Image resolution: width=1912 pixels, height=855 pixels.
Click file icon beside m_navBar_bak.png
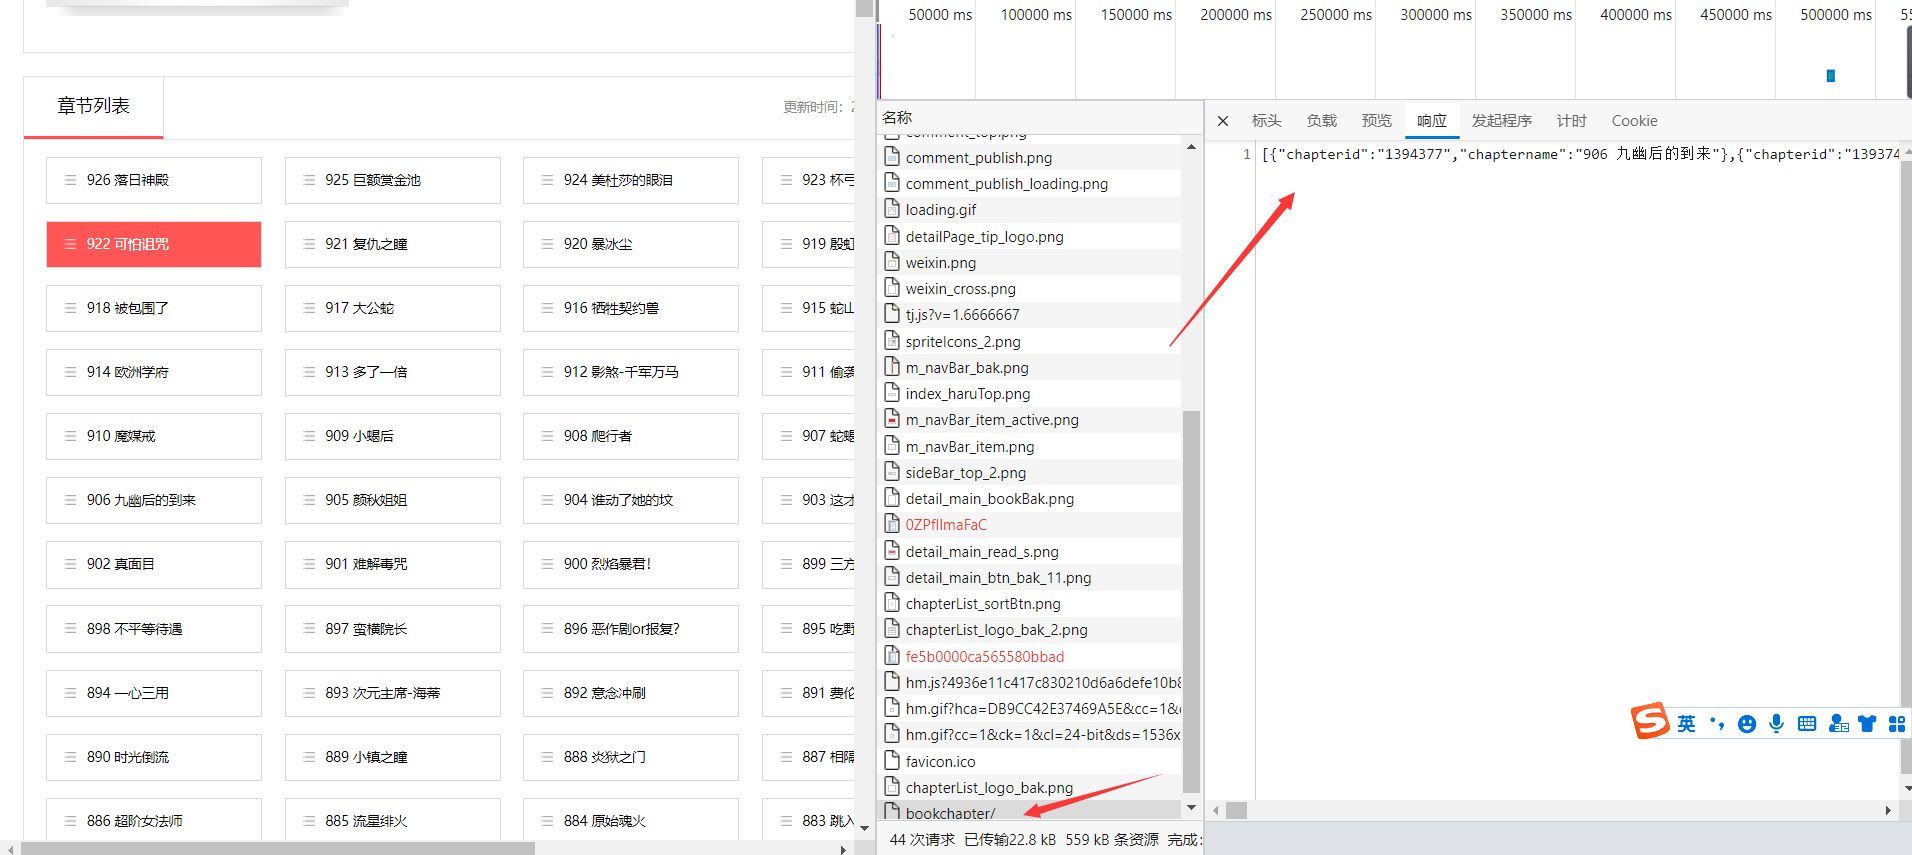(892, 366)
